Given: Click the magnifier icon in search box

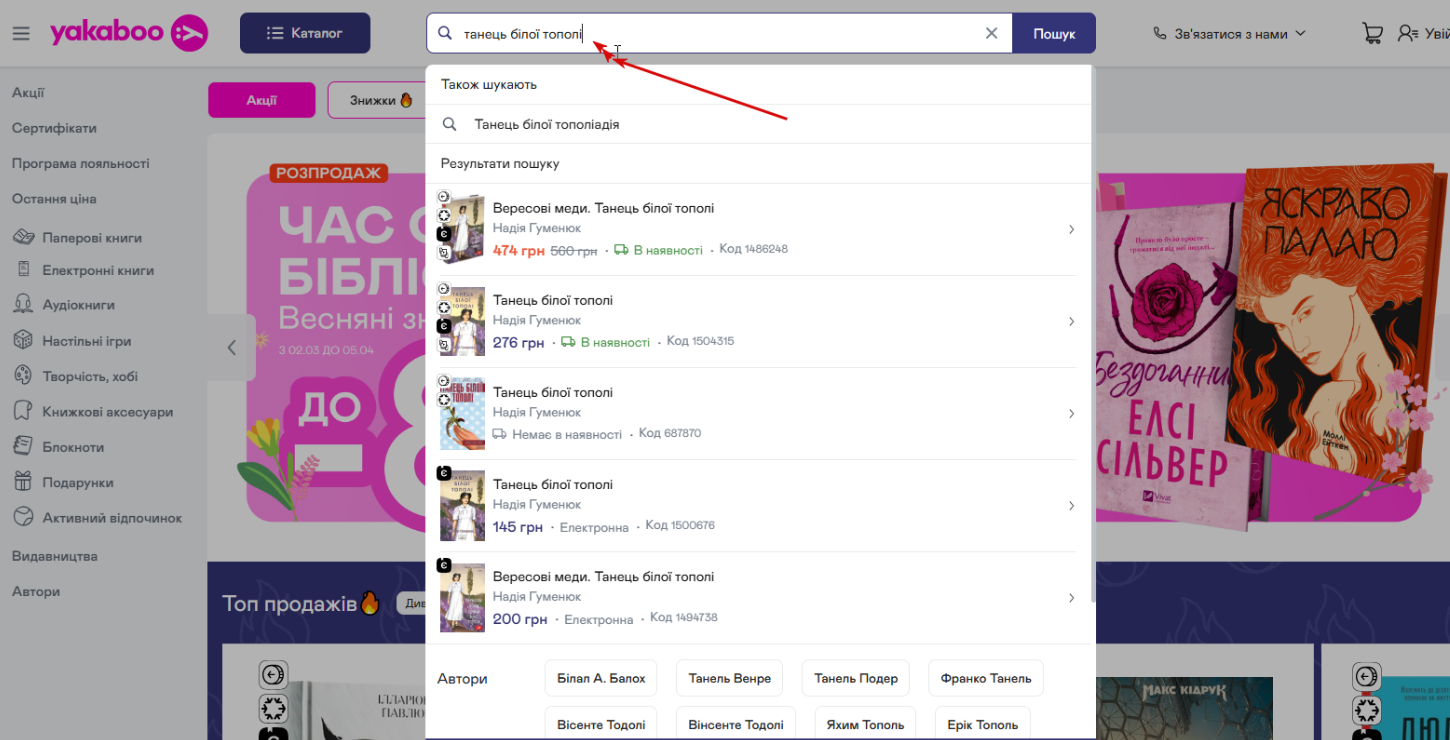Looking at the screenshot, I should [445, 33].
